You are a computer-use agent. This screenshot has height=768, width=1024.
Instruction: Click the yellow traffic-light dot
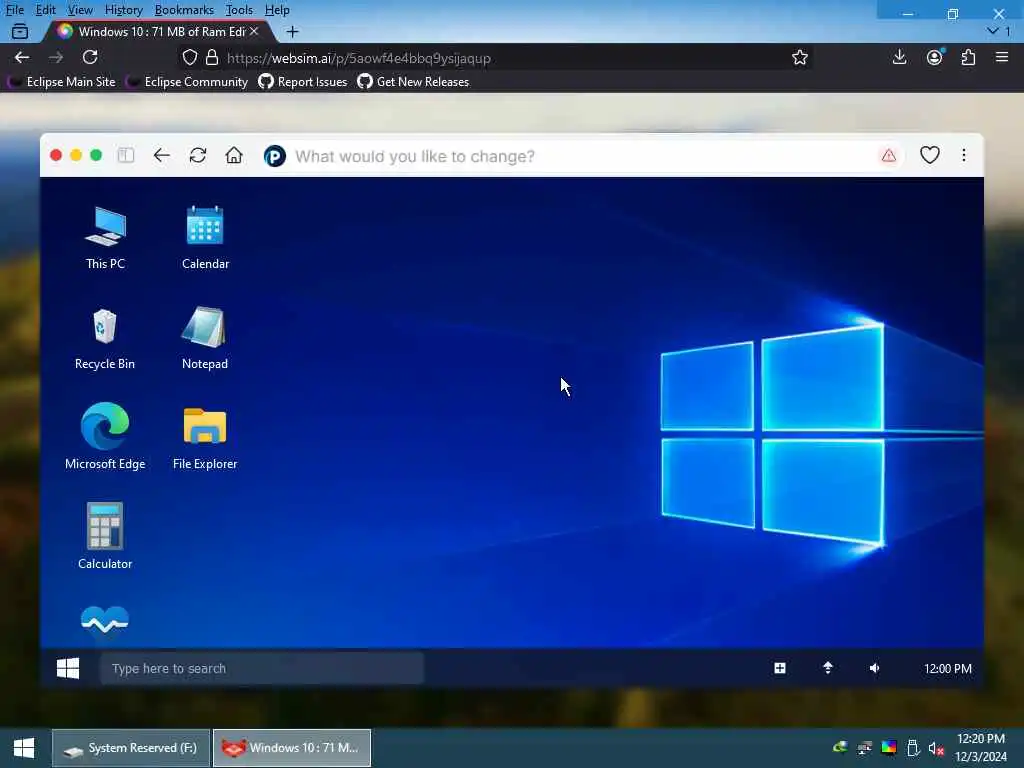pyautogui.click(x=76, y=155)
